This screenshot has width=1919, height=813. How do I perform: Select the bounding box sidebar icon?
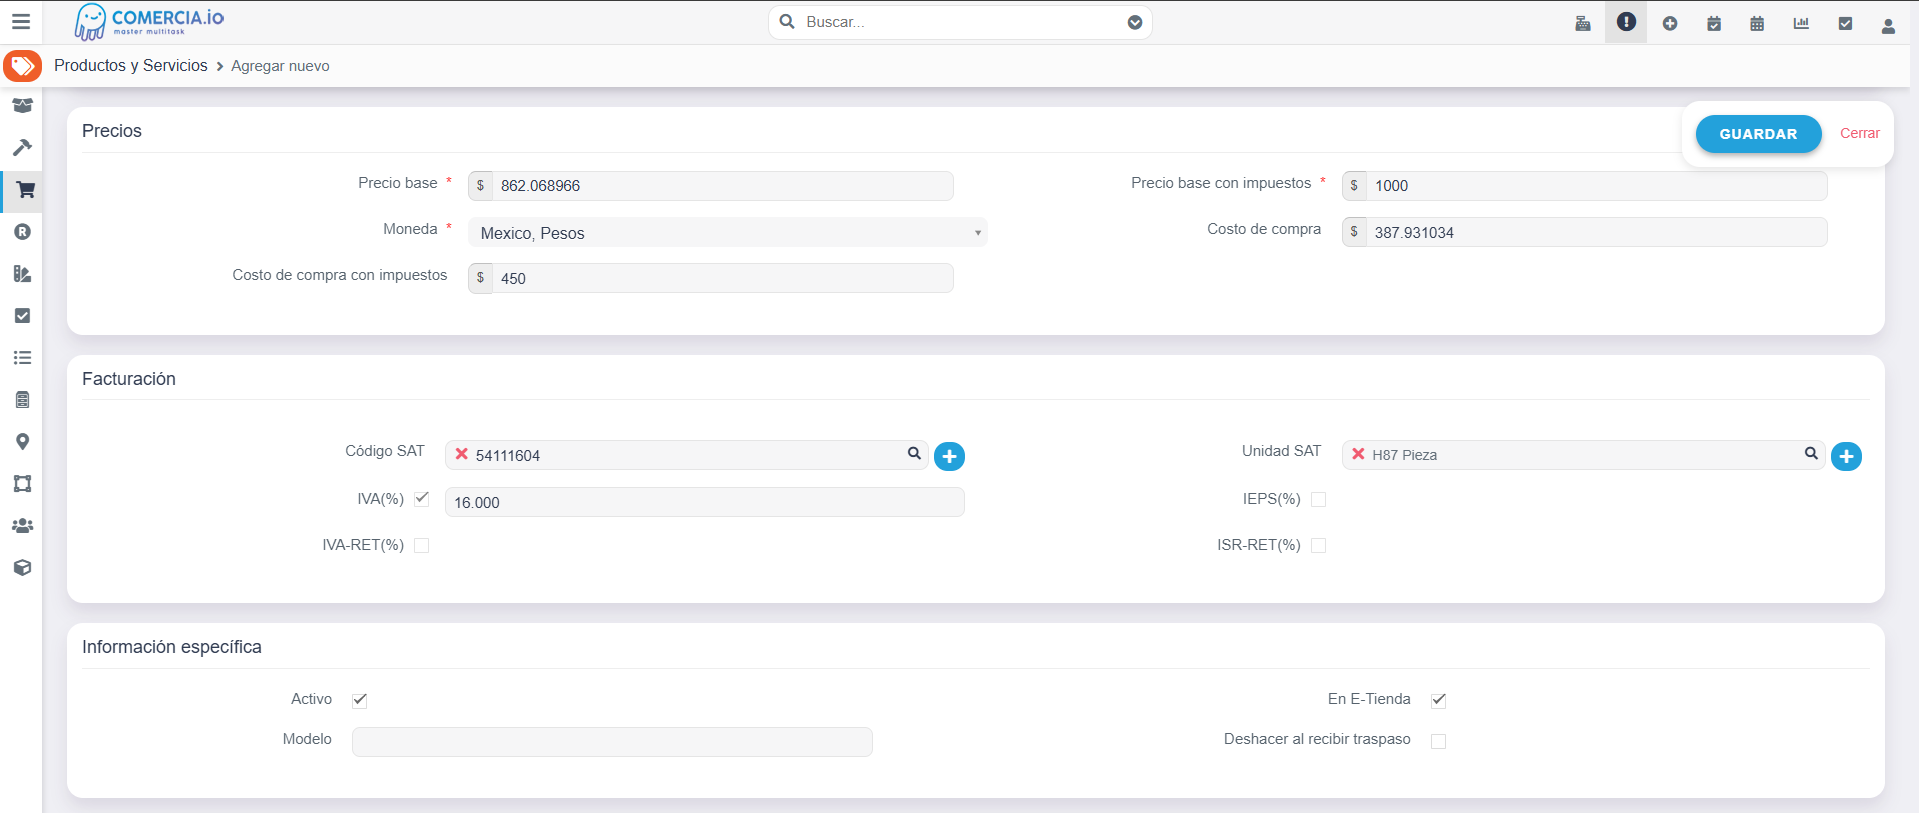click(22, 484)
